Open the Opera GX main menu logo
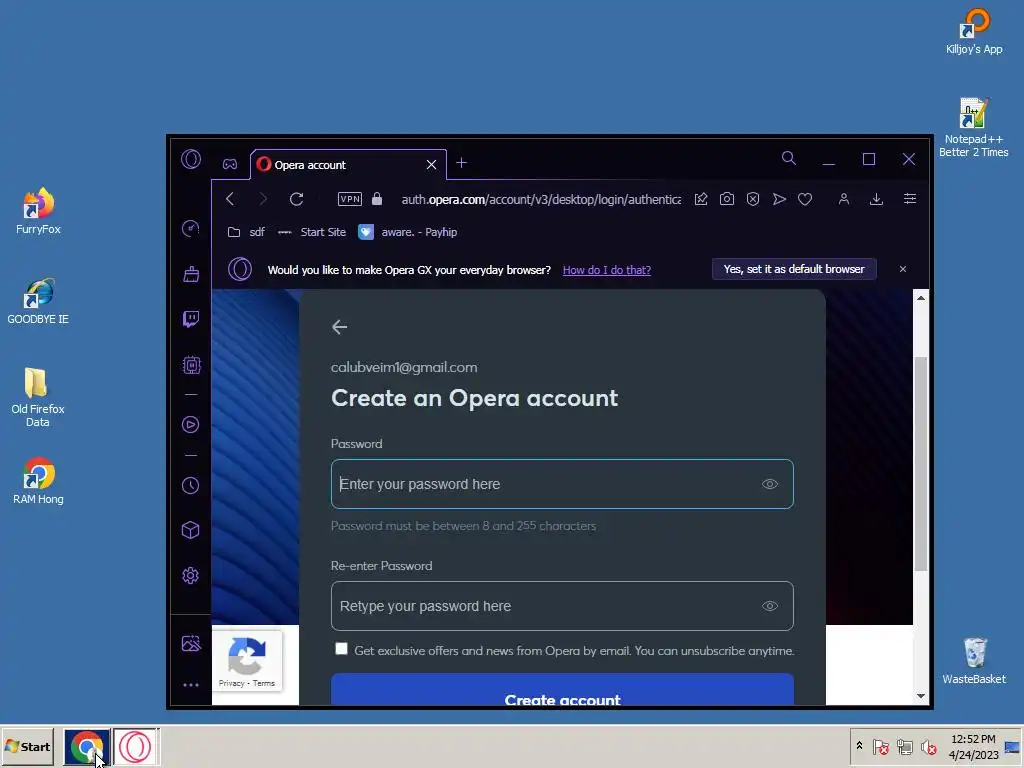The image size is (1024, 768). pyautogui.click(x=191, y=159)
